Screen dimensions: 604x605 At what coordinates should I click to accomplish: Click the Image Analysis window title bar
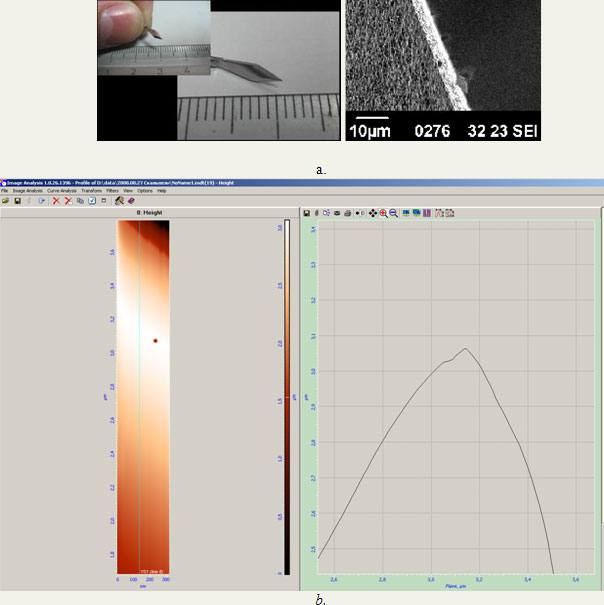click(302, 183)
